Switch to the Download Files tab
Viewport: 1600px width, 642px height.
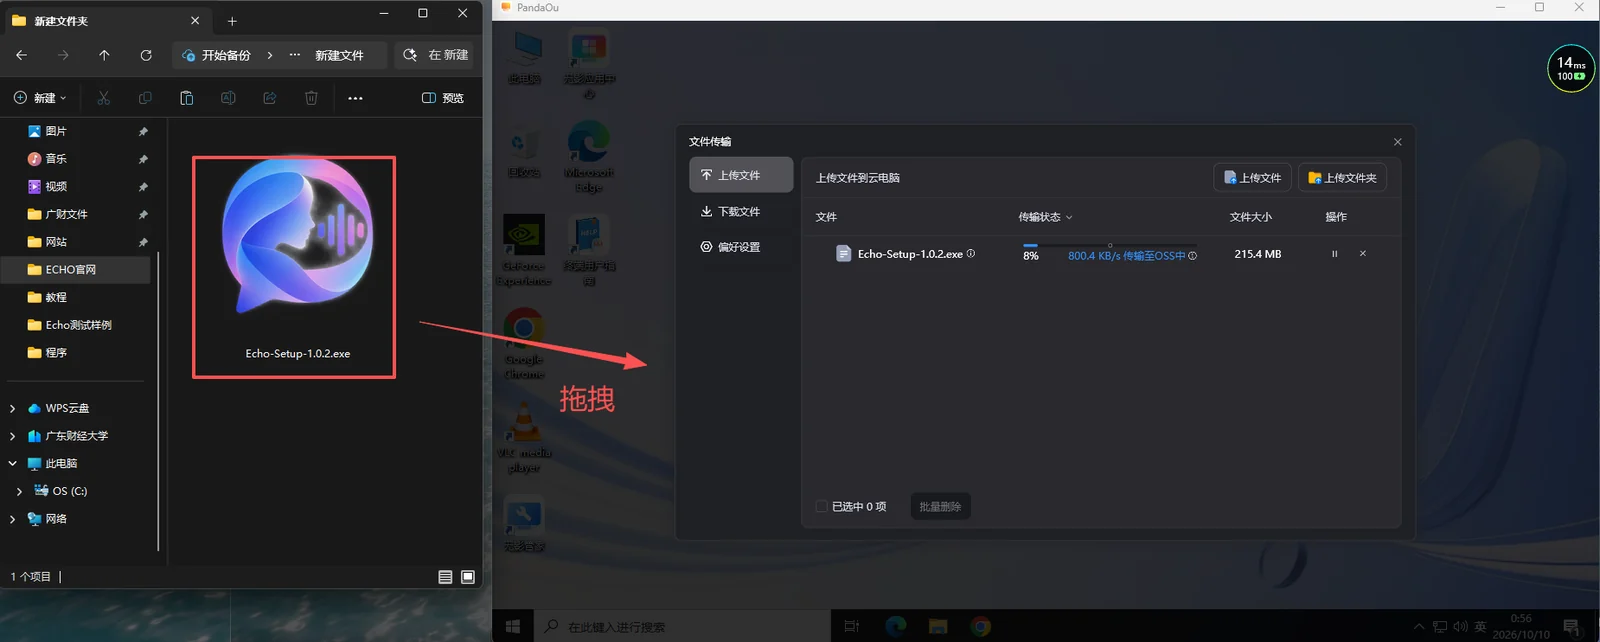pos(741,211)
